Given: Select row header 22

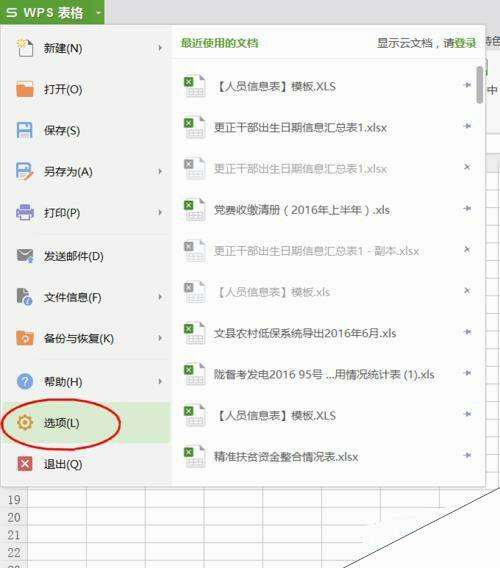Looking at the screenshot, I should [14, 552].
